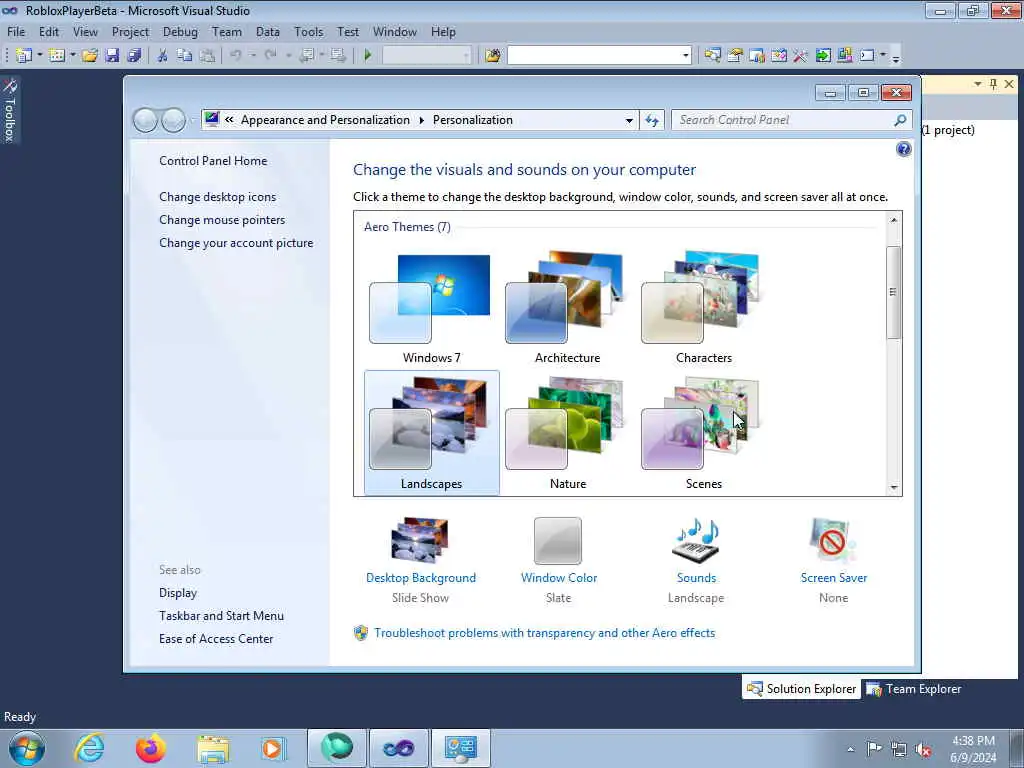1024x768 pixels.
Task: Select the Scenes theme
Action: coord(703,433)
